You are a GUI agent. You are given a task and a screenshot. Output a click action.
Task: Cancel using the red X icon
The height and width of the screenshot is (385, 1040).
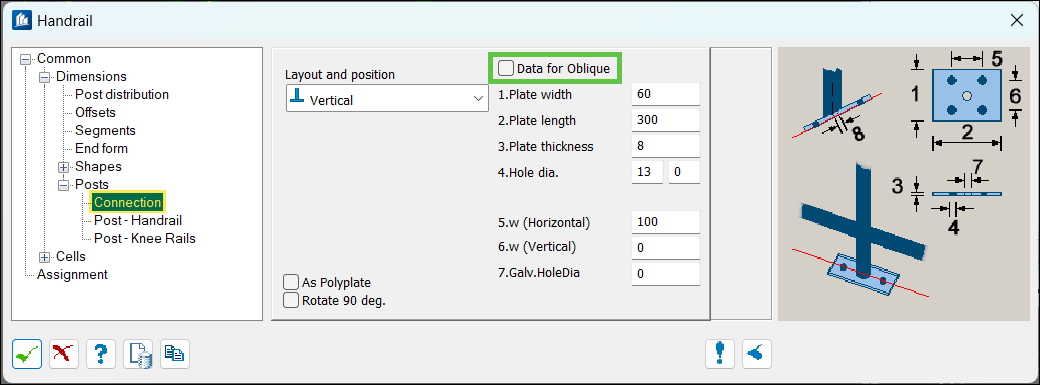click(64, 354)
